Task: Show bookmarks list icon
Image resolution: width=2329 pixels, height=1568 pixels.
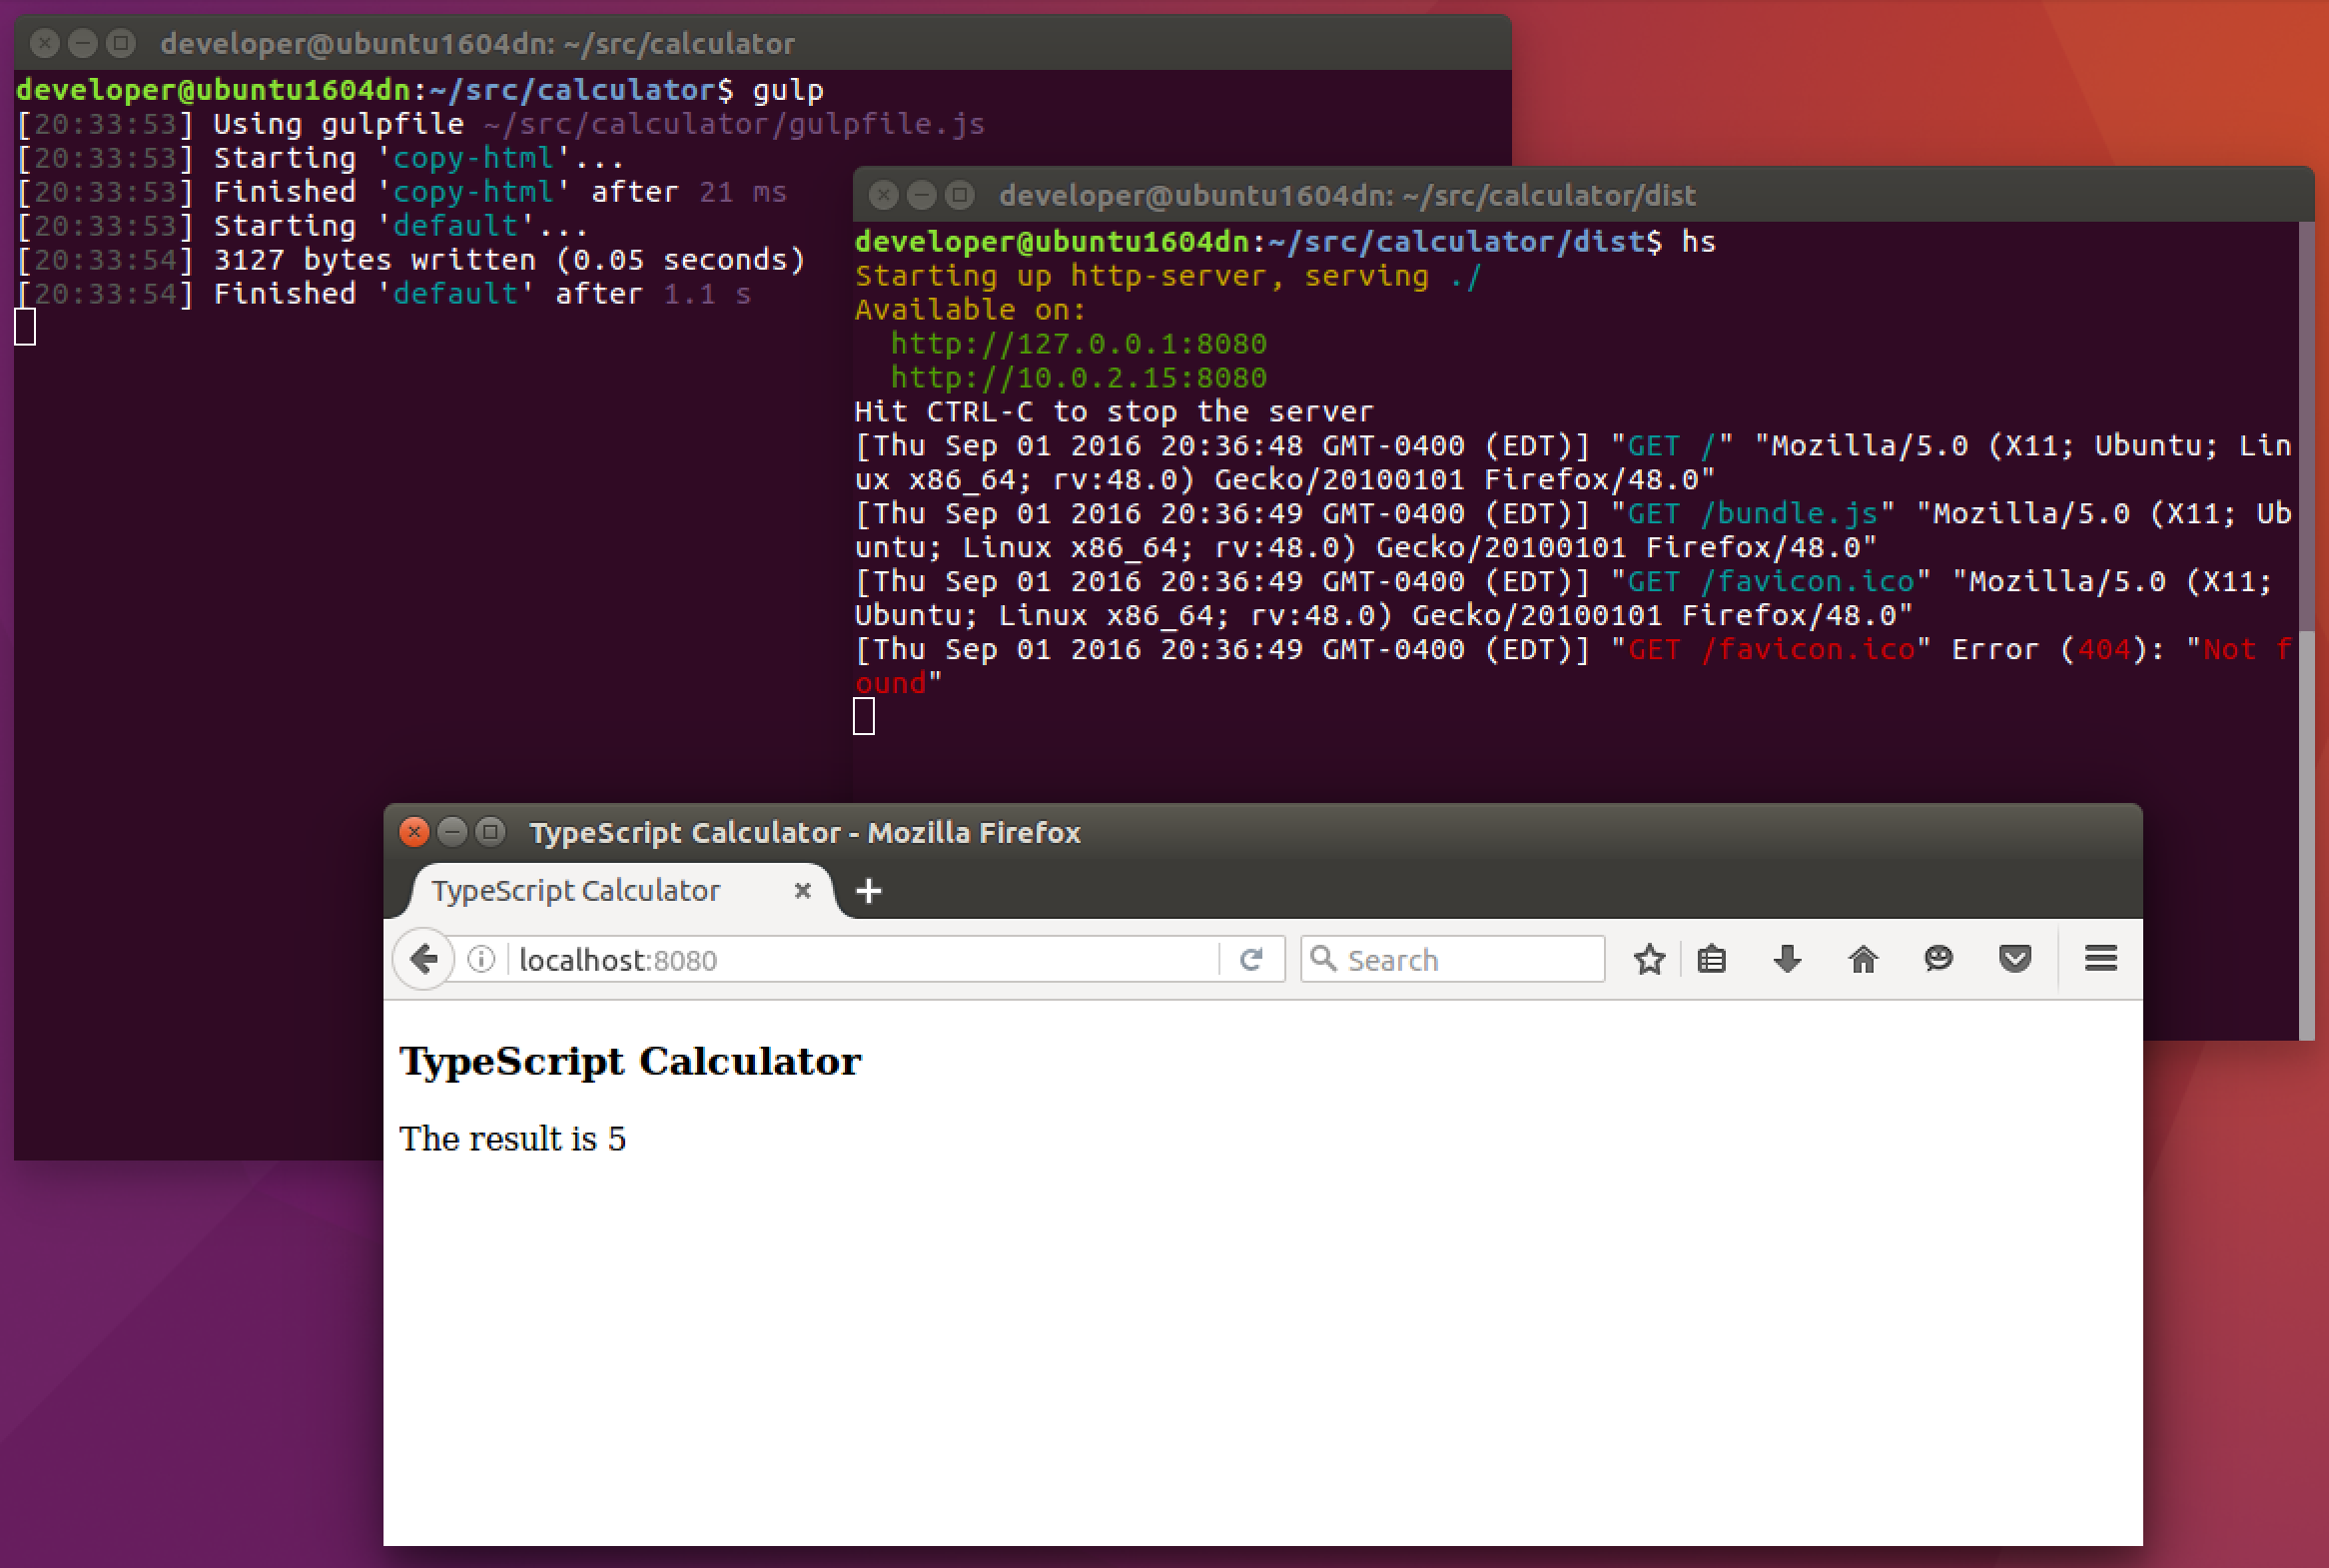Action: tap(1712, 959)
